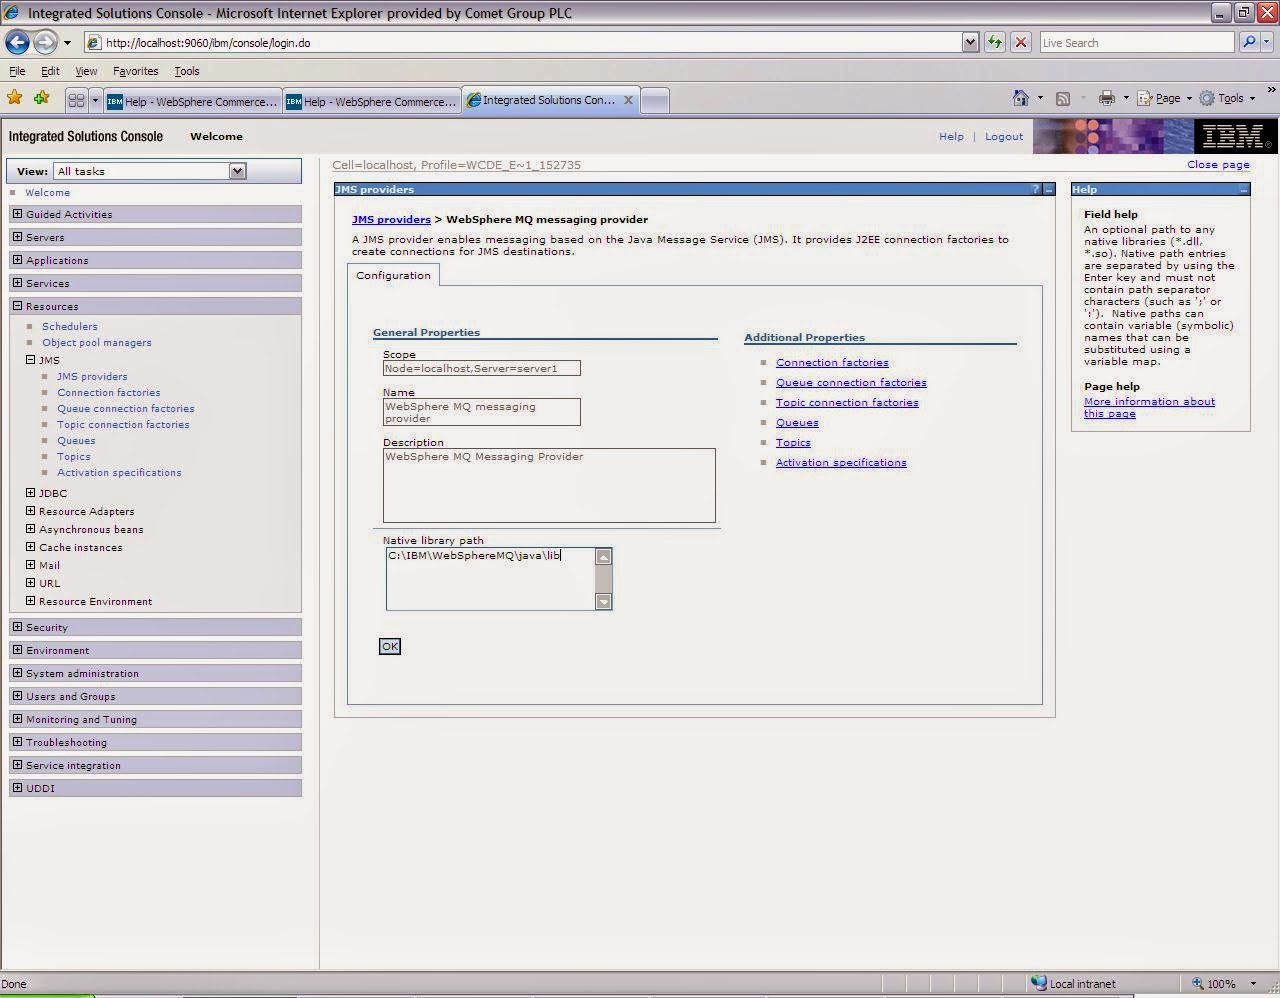Collapse the Resources tree section
Image resolution: width=1280 pixels, height=998 pixels.
coord(17,306)
